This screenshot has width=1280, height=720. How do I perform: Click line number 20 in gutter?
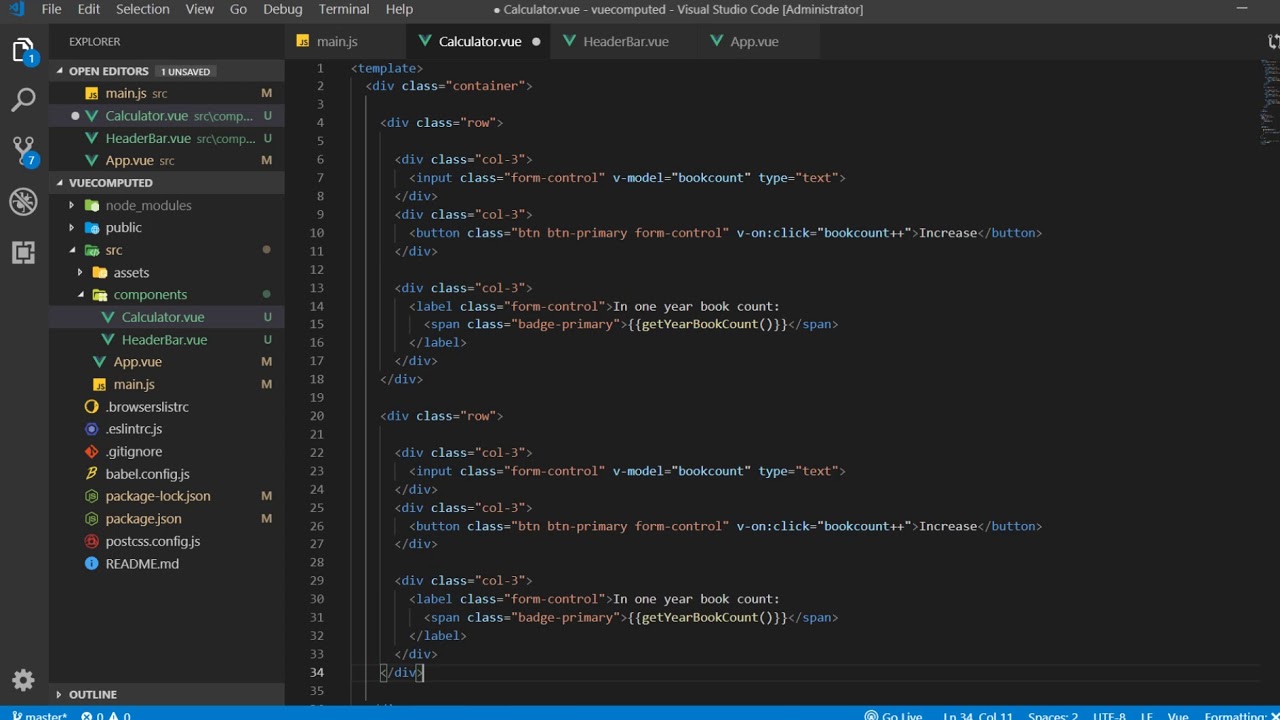pyautogui.click(x=316, y=416)
